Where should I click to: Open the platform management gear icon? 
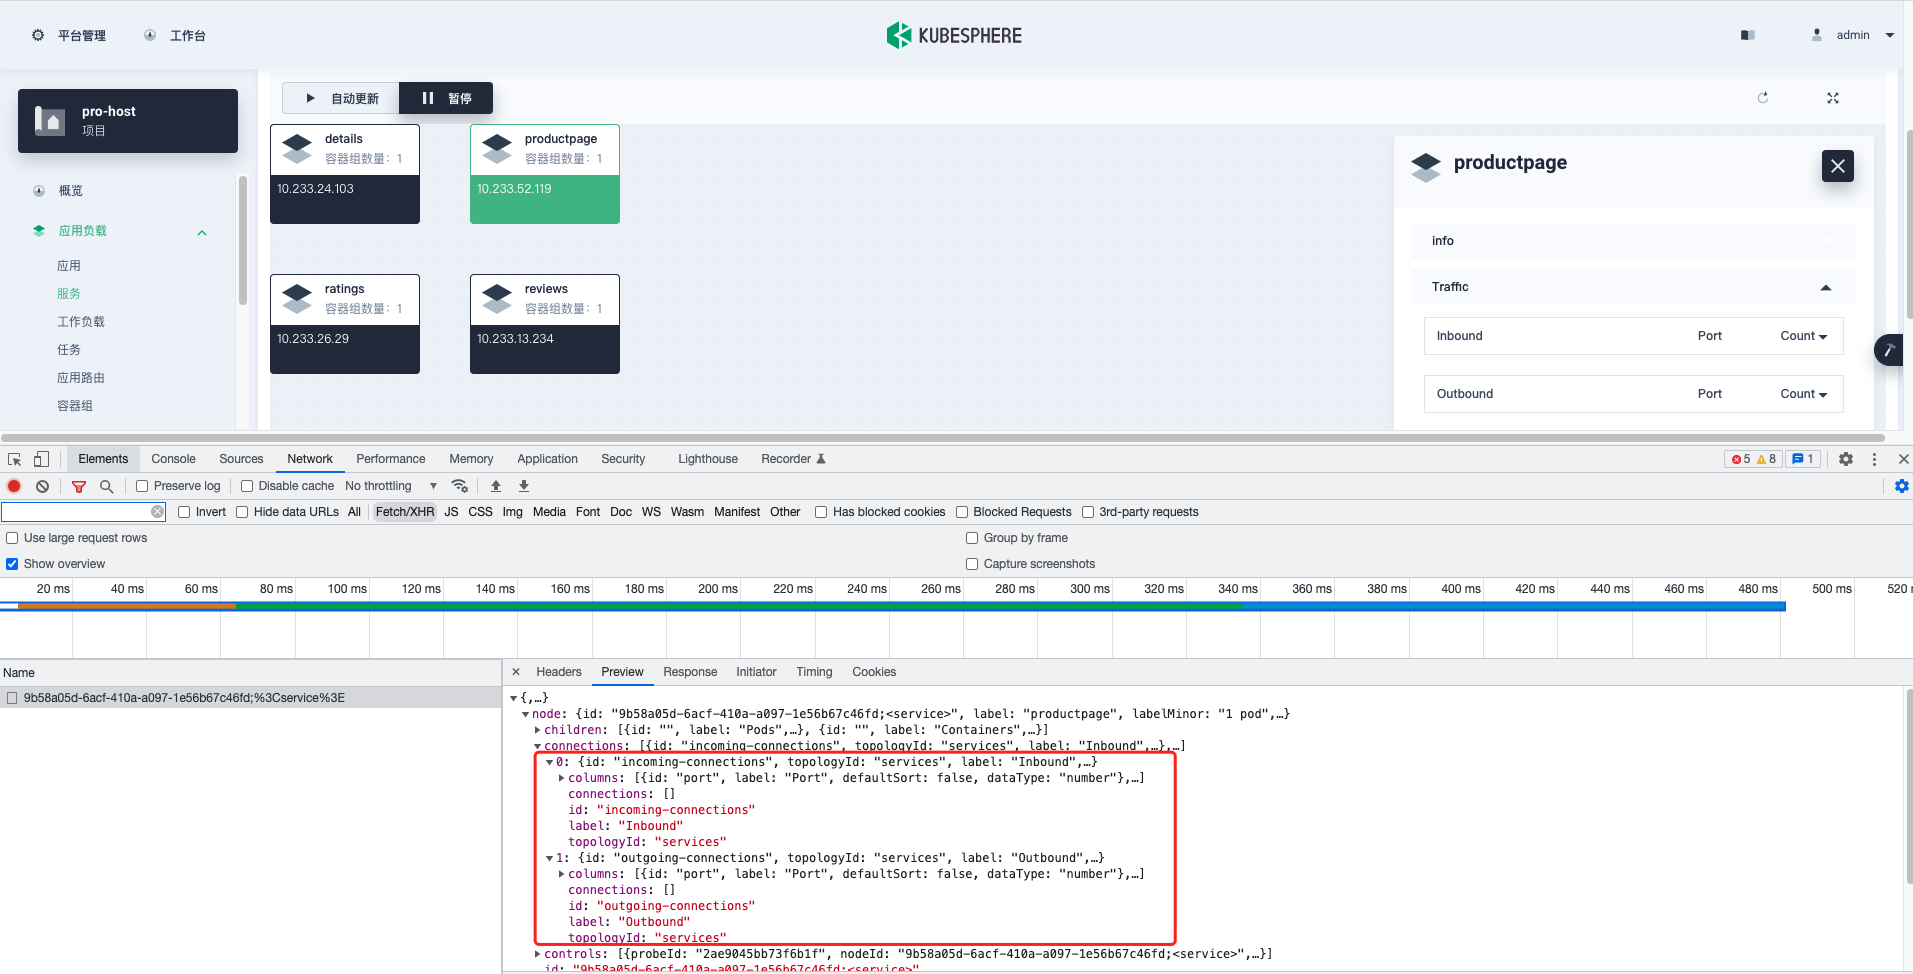click(38, 35)
